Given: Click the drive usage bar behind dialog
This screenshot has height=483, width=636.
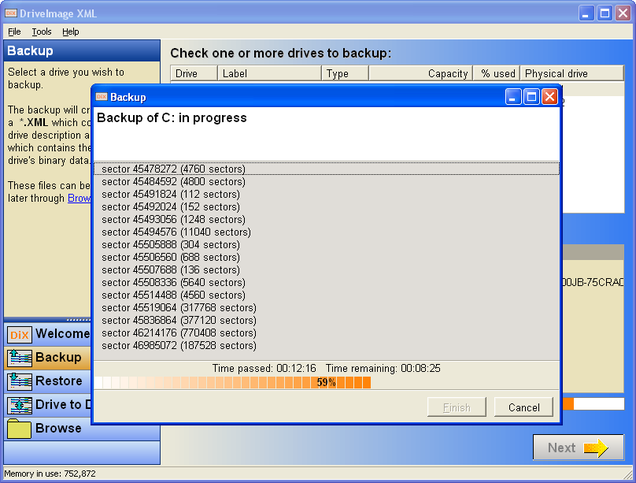Looking at the screenshot, I should pyautogui.click(x=593, y=404).
